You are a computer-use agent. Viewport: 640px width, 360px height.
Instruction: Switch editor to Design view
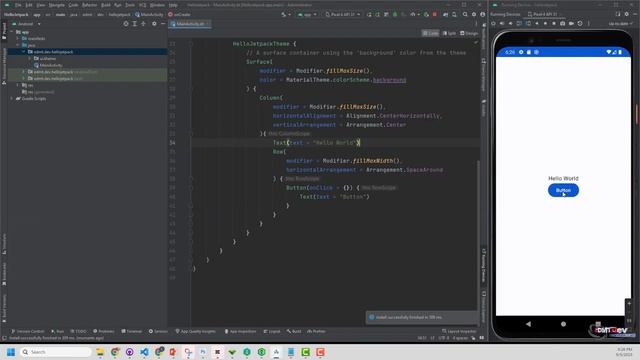[469, 33]
